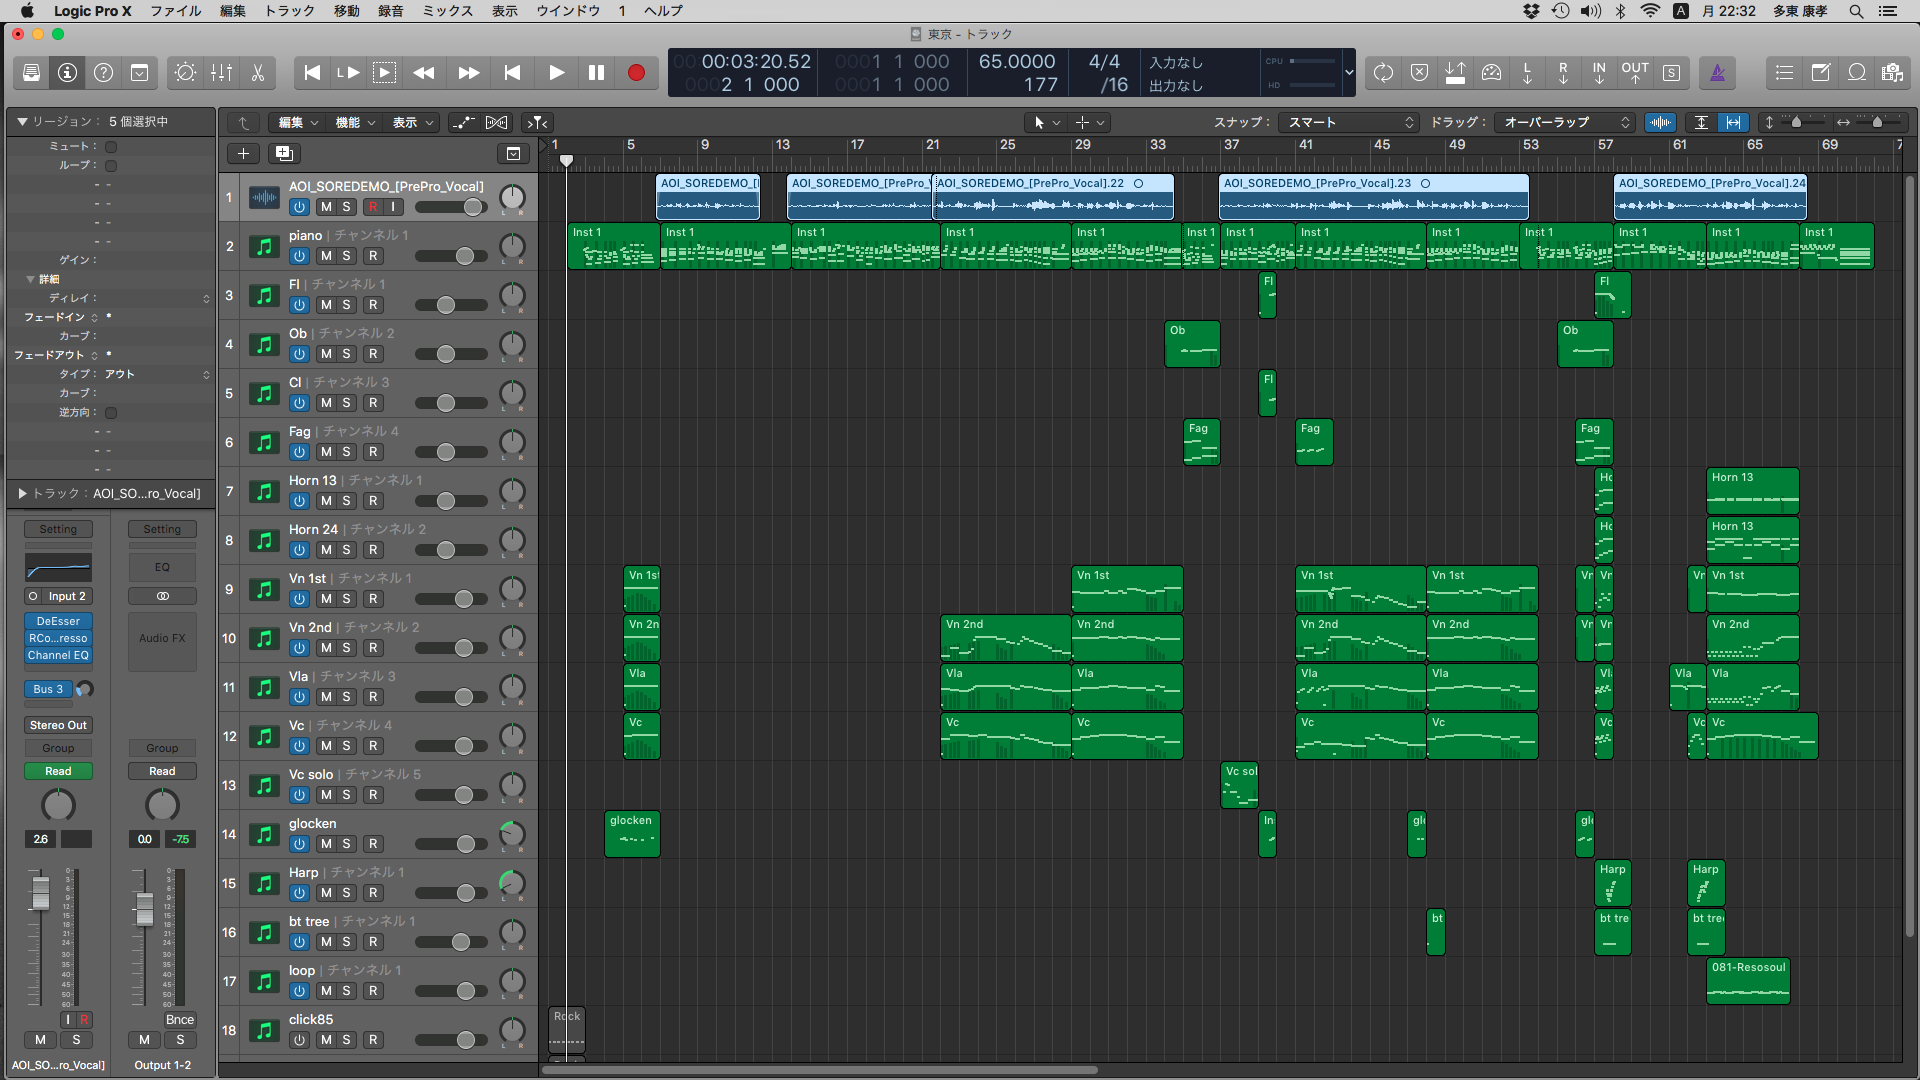Click the Stereo Out output button
This screenshot has height=1080, width=1920.
(x=58, y=725)
